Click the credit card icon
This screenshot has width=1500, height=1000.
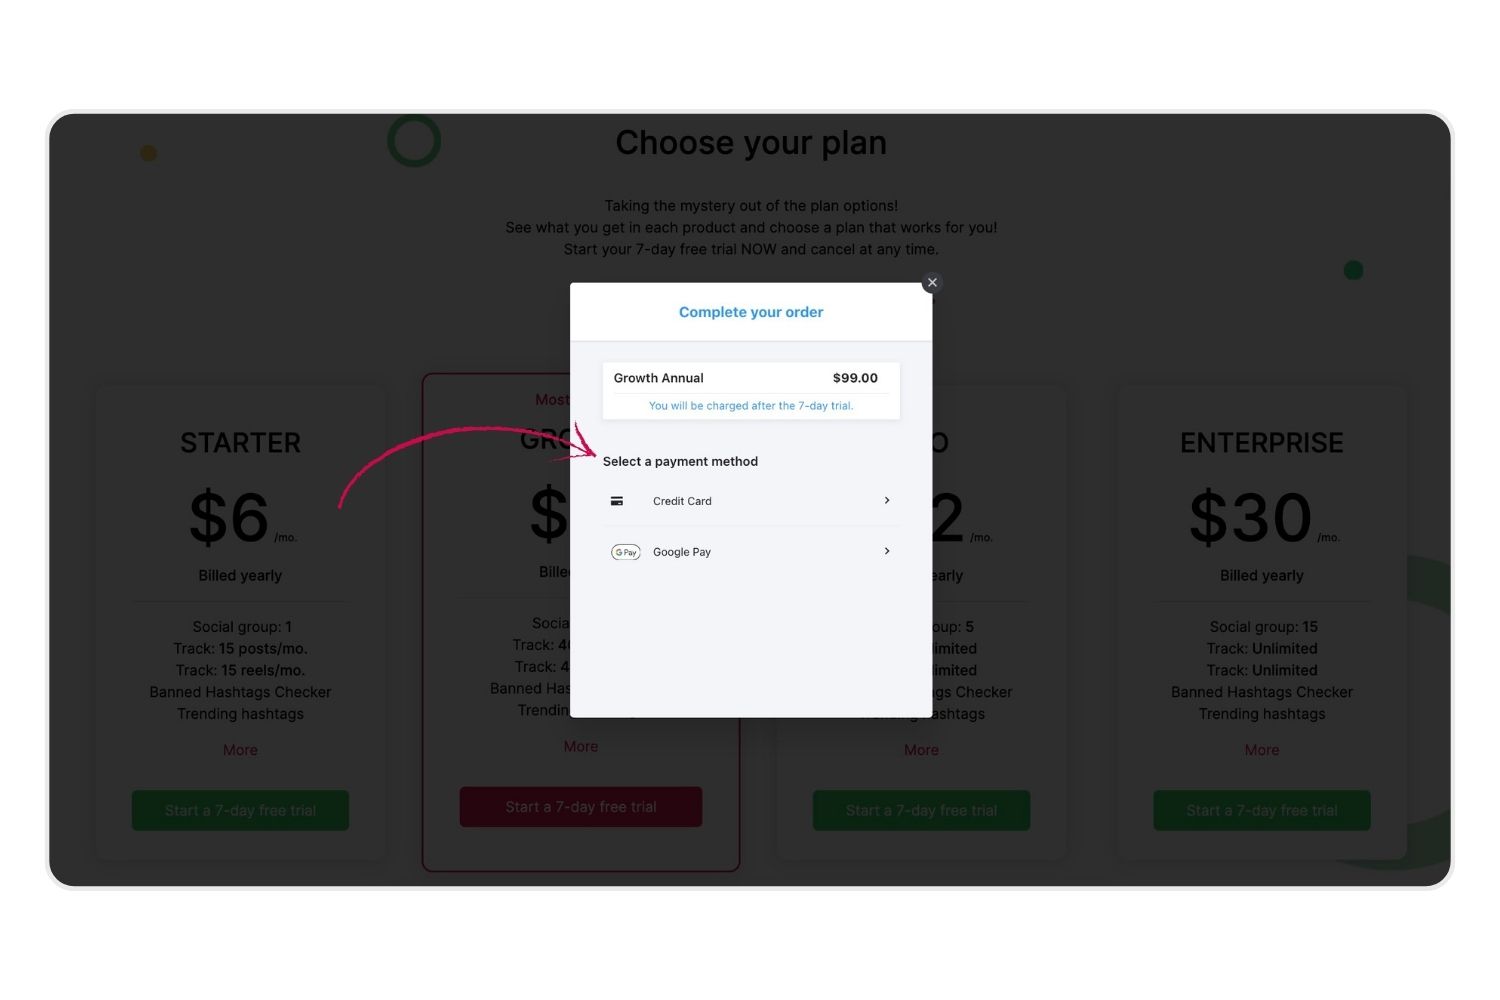pos(617,501)
